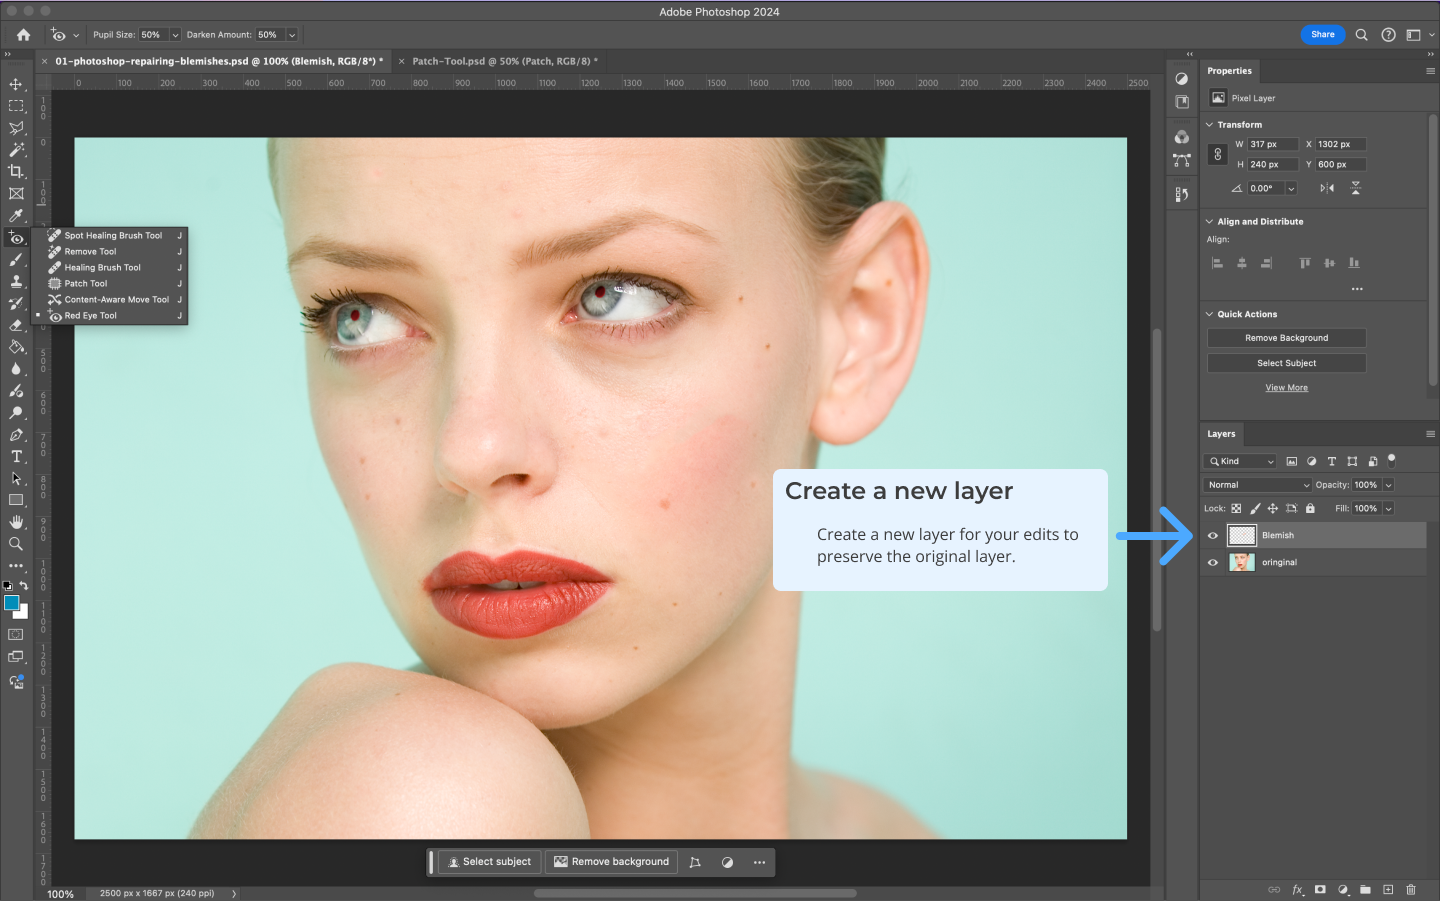Click Remove Background in Quick Actions
Viewport: 1440px width, 901px height.
pyautogui.click(x=1286, y=338)
